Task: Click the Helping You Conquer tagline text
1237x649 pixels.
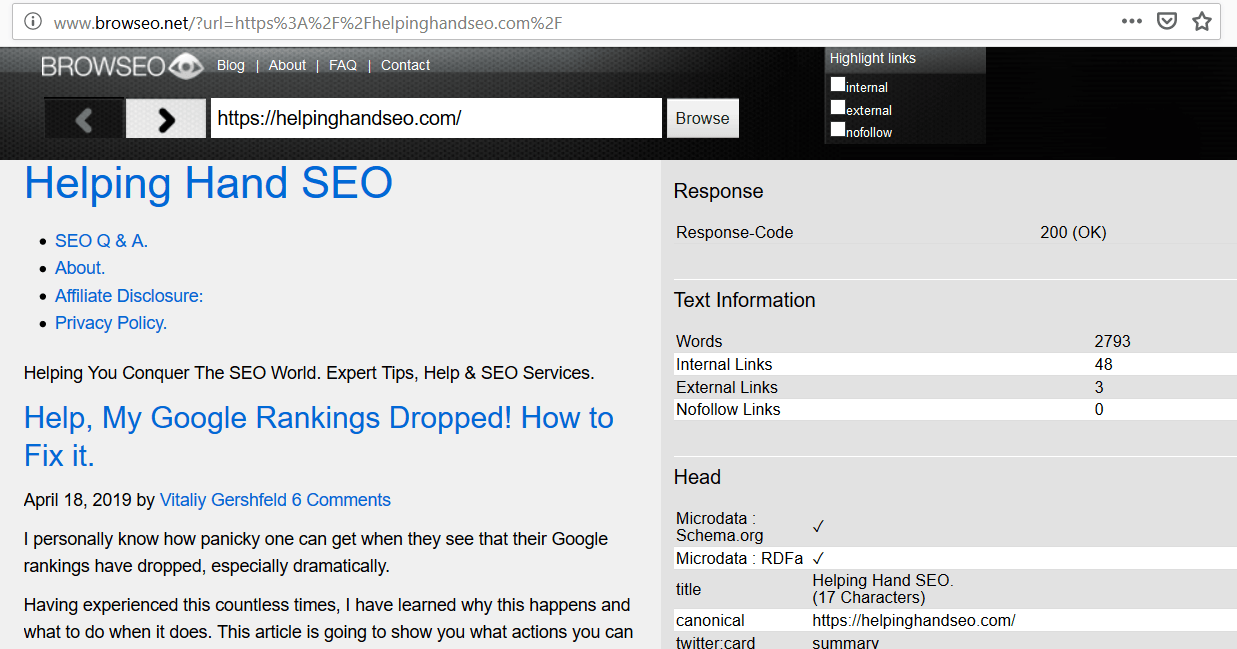Action: tap(309, 373)
